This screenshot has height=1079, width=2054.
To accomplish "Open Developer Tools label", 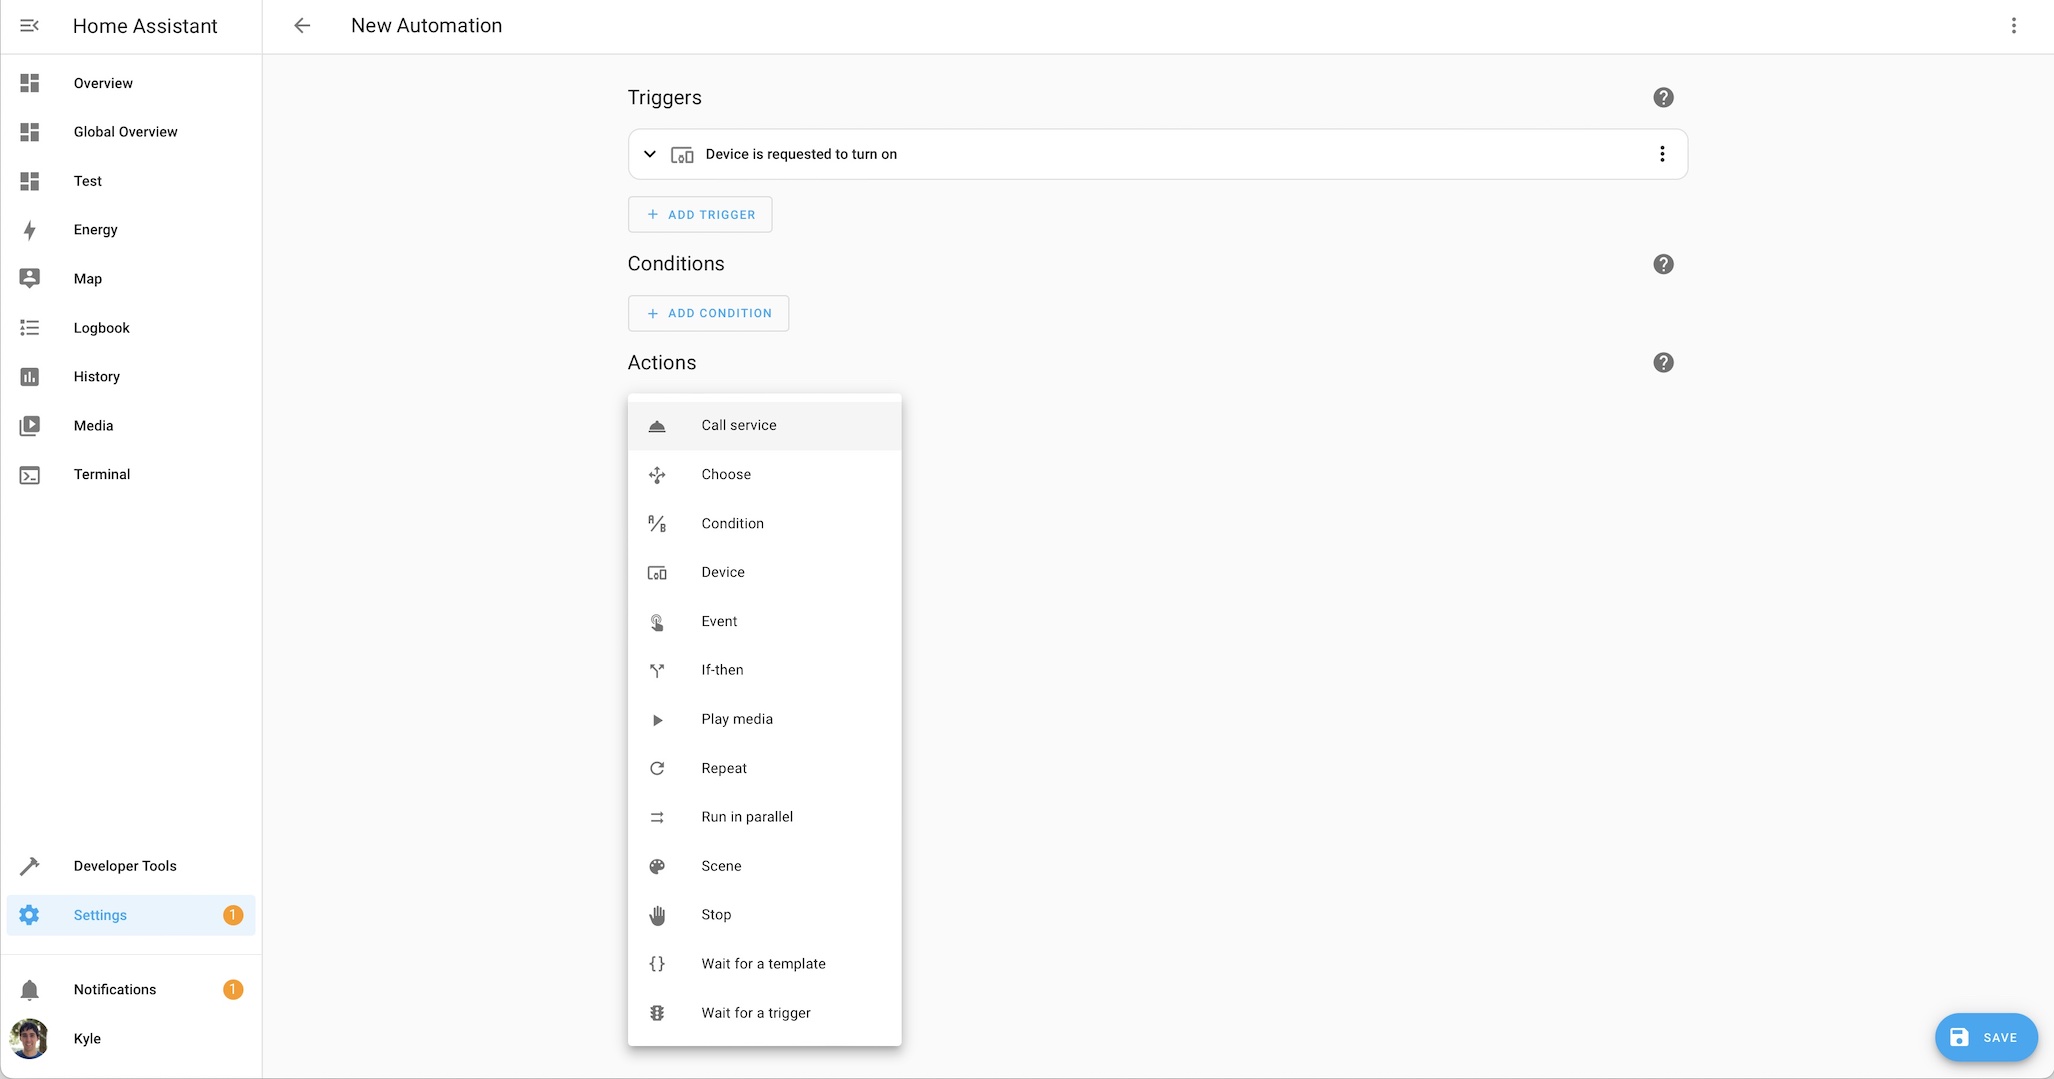I will (125, 866).
